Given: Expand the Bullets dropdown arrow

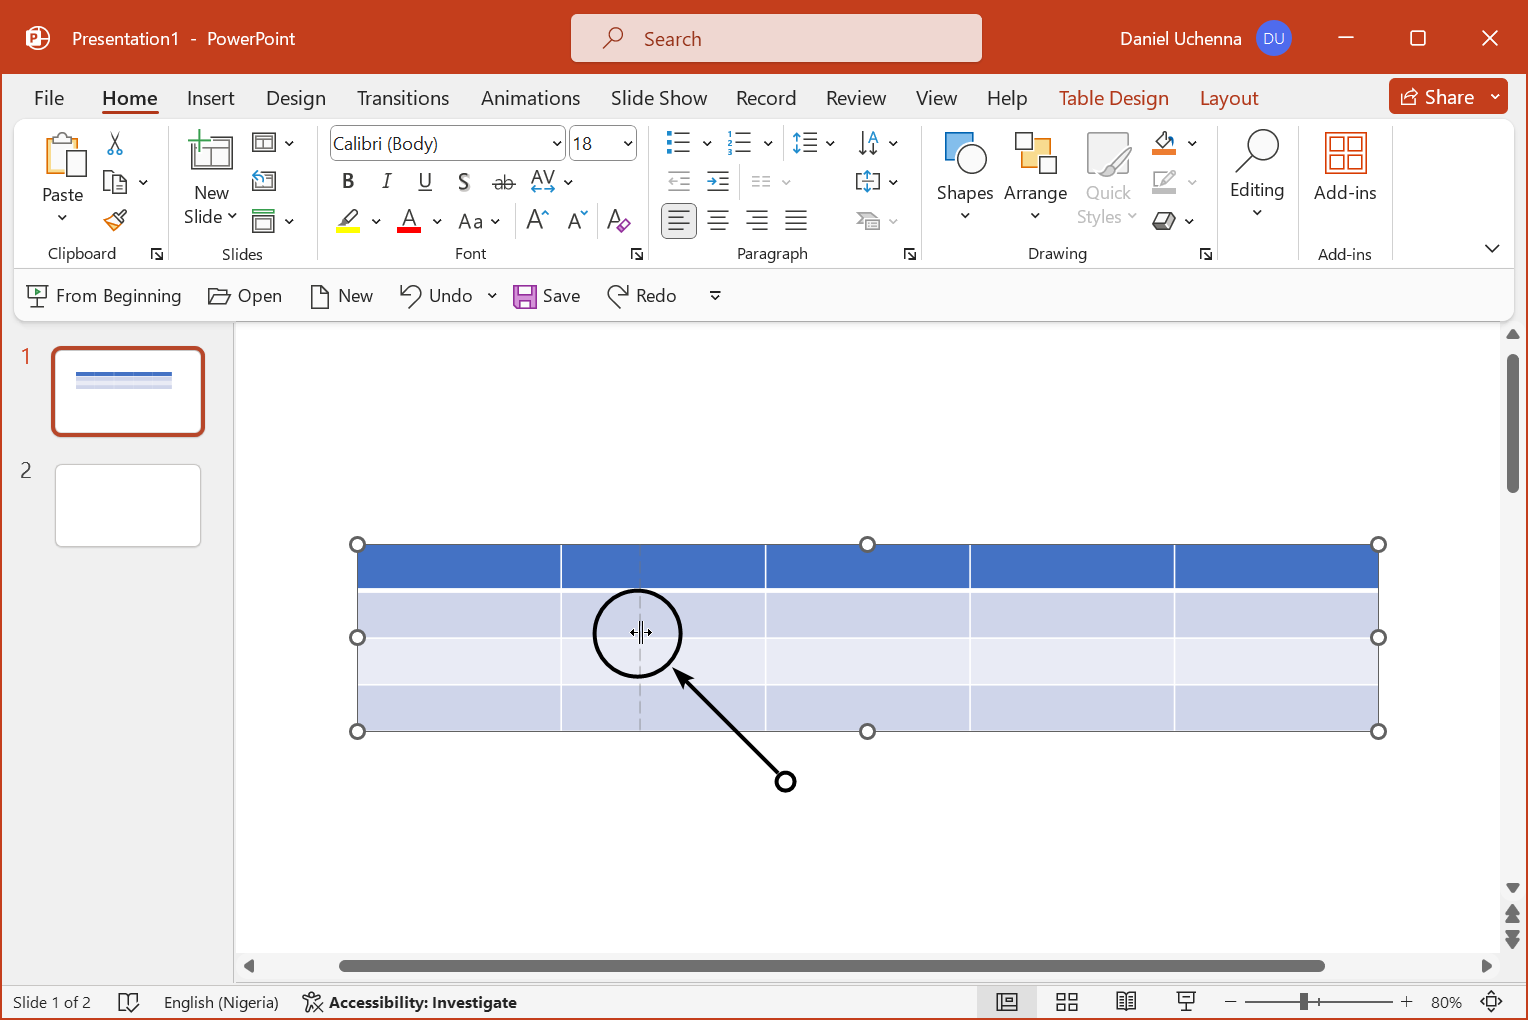Looking at the screenshot, I should tap(706, 143).
